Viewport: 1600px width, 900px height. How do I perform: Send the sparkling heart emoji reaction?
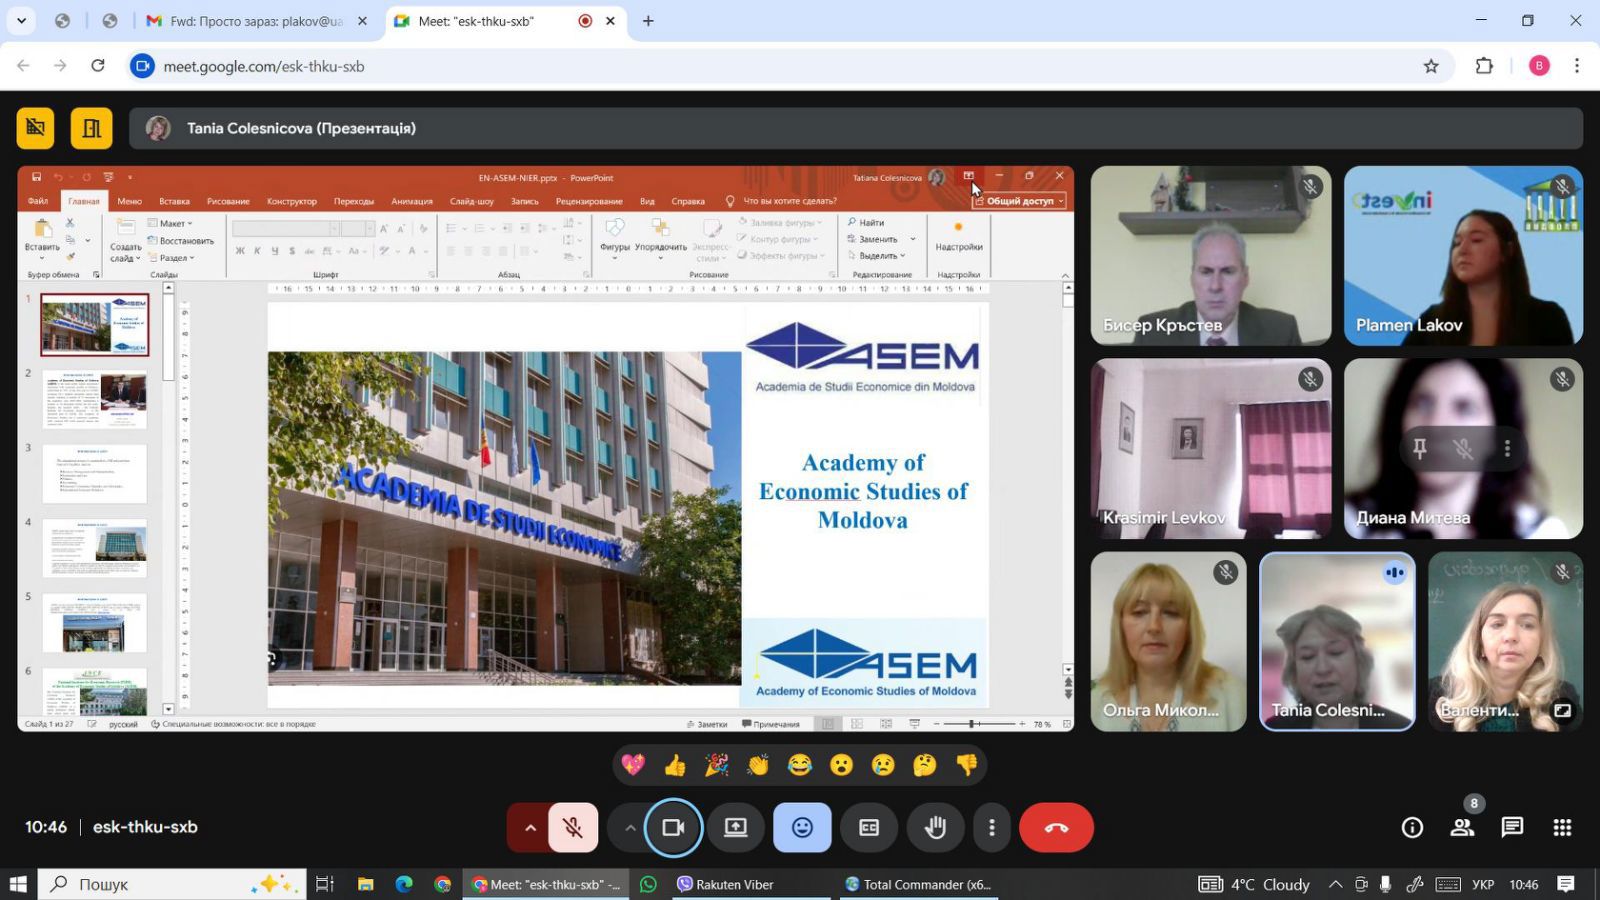633,765
